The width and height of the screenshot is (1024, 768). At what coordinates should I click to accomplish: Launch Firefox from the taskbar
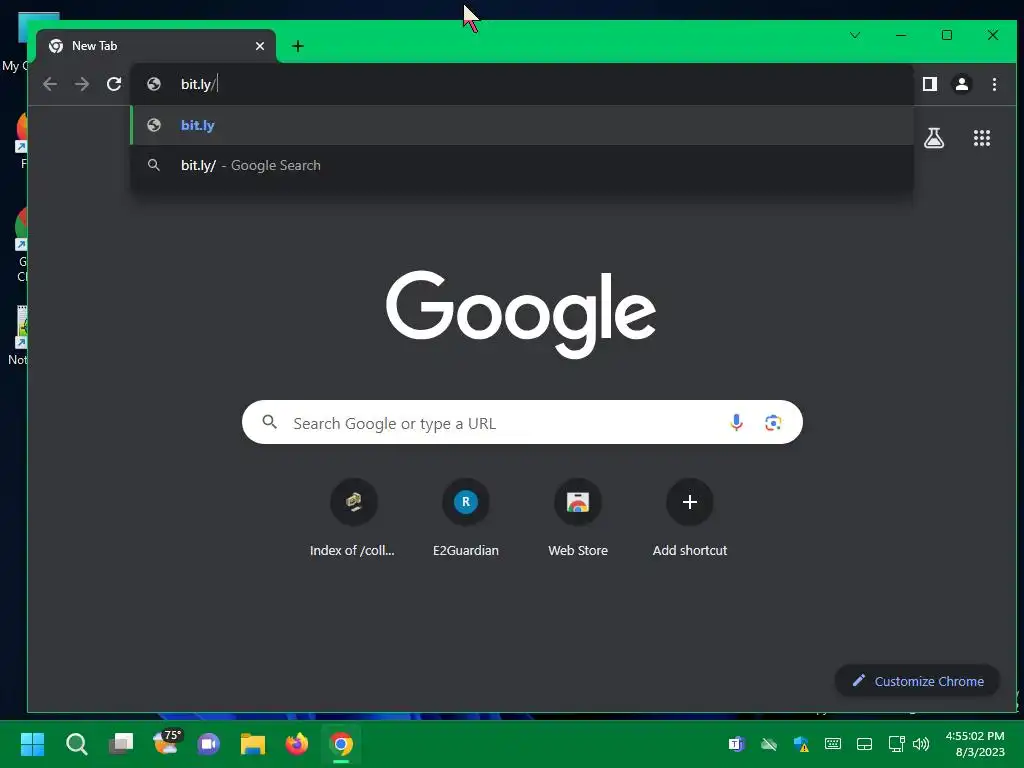tap(297, 744)
